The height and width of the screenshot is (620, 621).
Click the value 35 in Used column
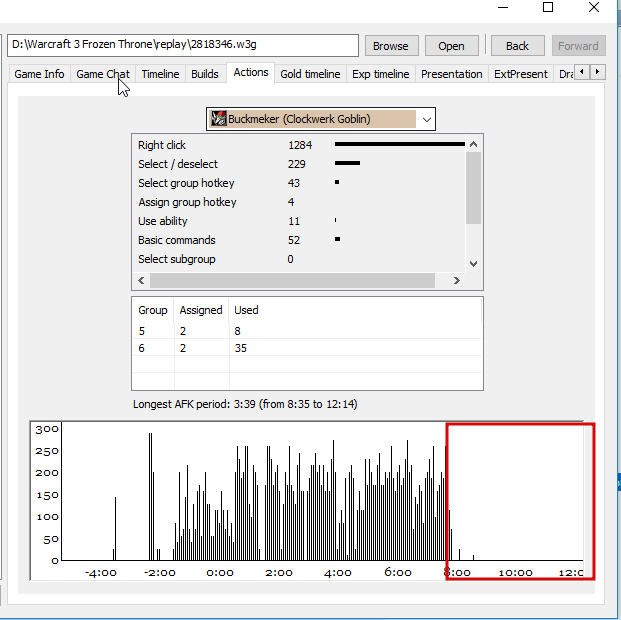click(240, 348)
